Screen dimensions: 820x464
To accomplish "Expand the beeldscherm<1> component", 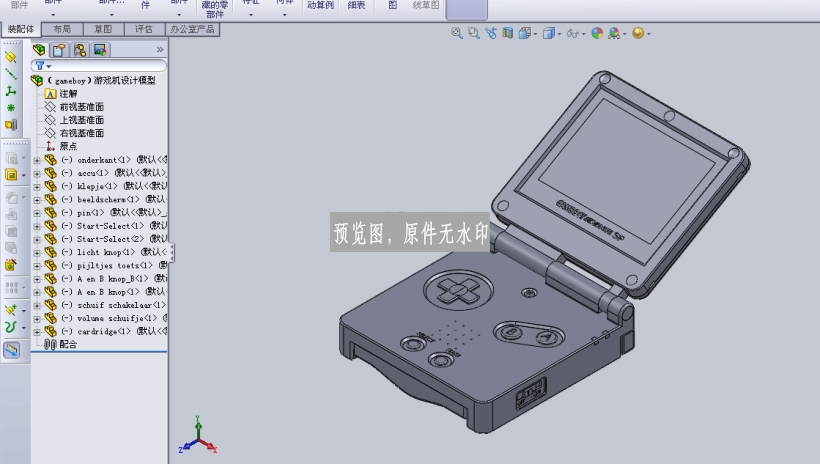I will pyautogui.click(x=37, y=200).
